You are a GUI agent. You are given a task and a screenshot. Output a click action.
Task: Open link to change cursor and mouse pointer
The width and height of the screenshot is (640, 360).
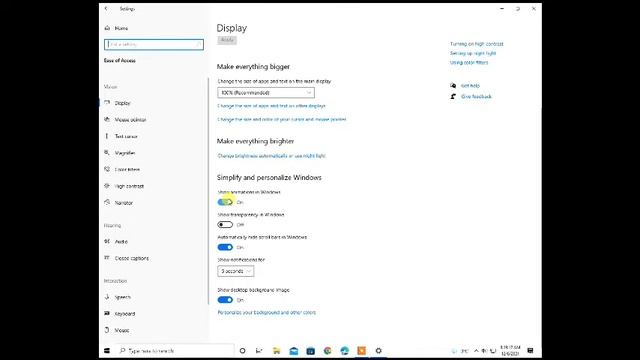(282, 119)
